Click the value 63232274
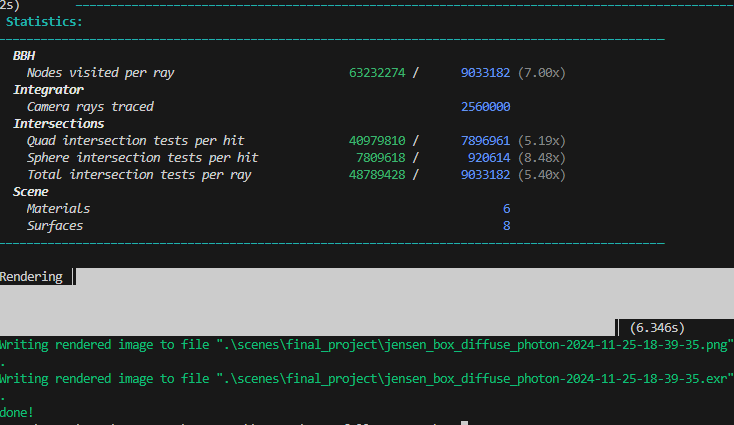 (377, 73)
